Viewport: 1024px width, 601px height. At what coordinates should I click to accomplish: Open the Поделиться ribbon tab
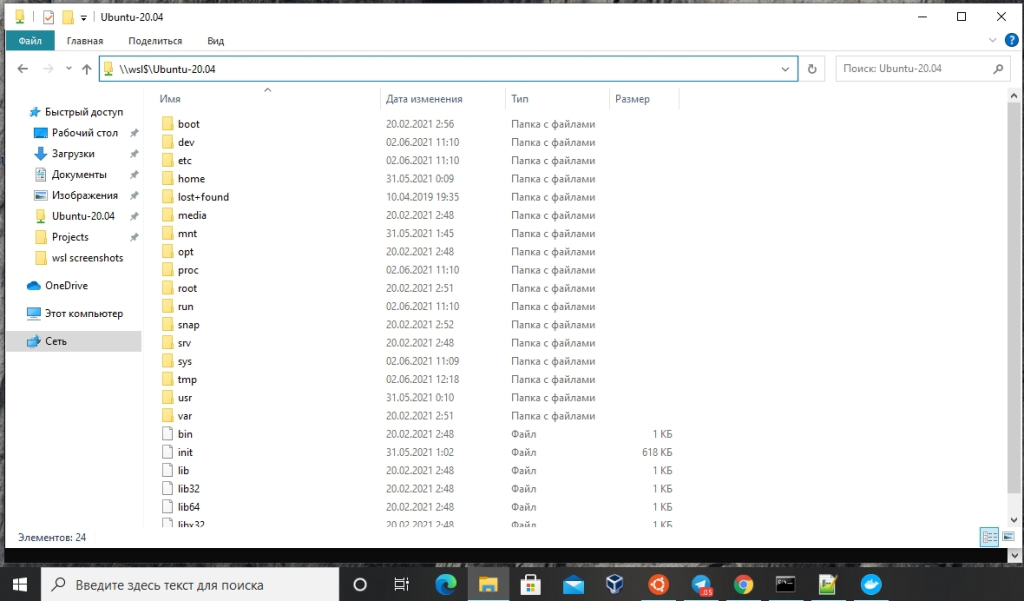pos(155,41)
